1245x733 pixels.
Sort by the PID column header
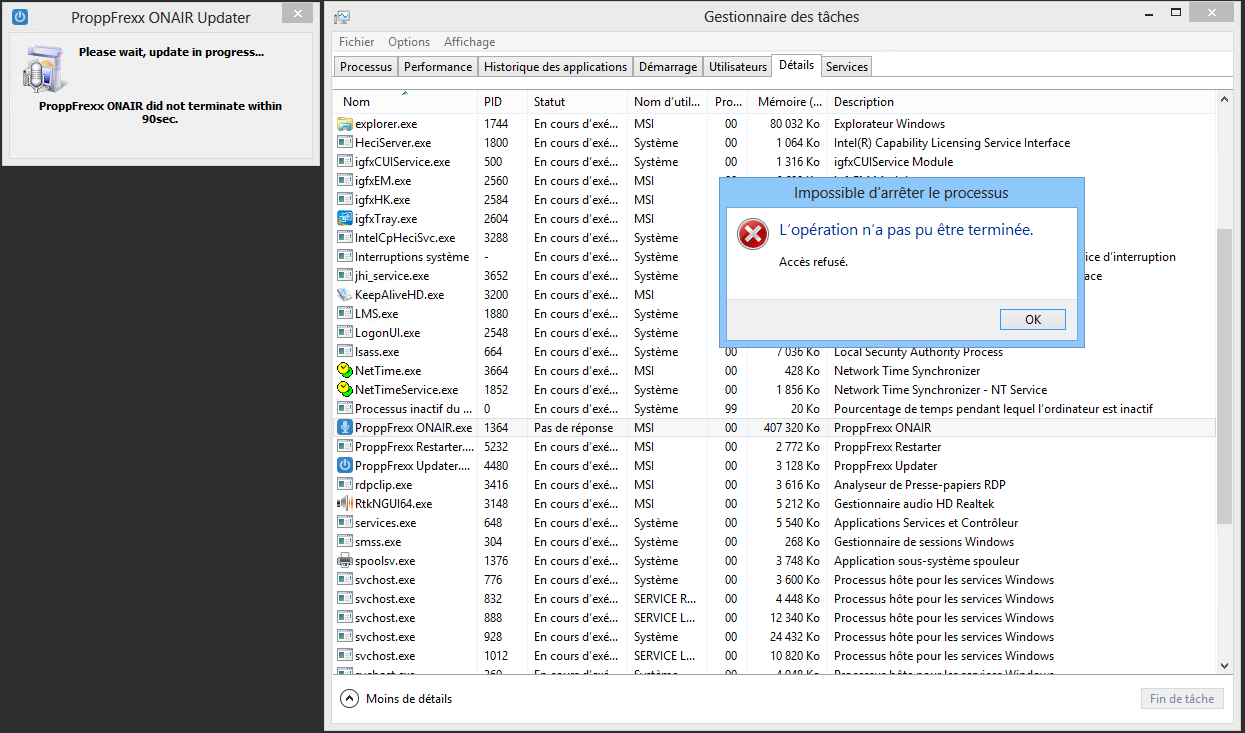coord(502,102)
